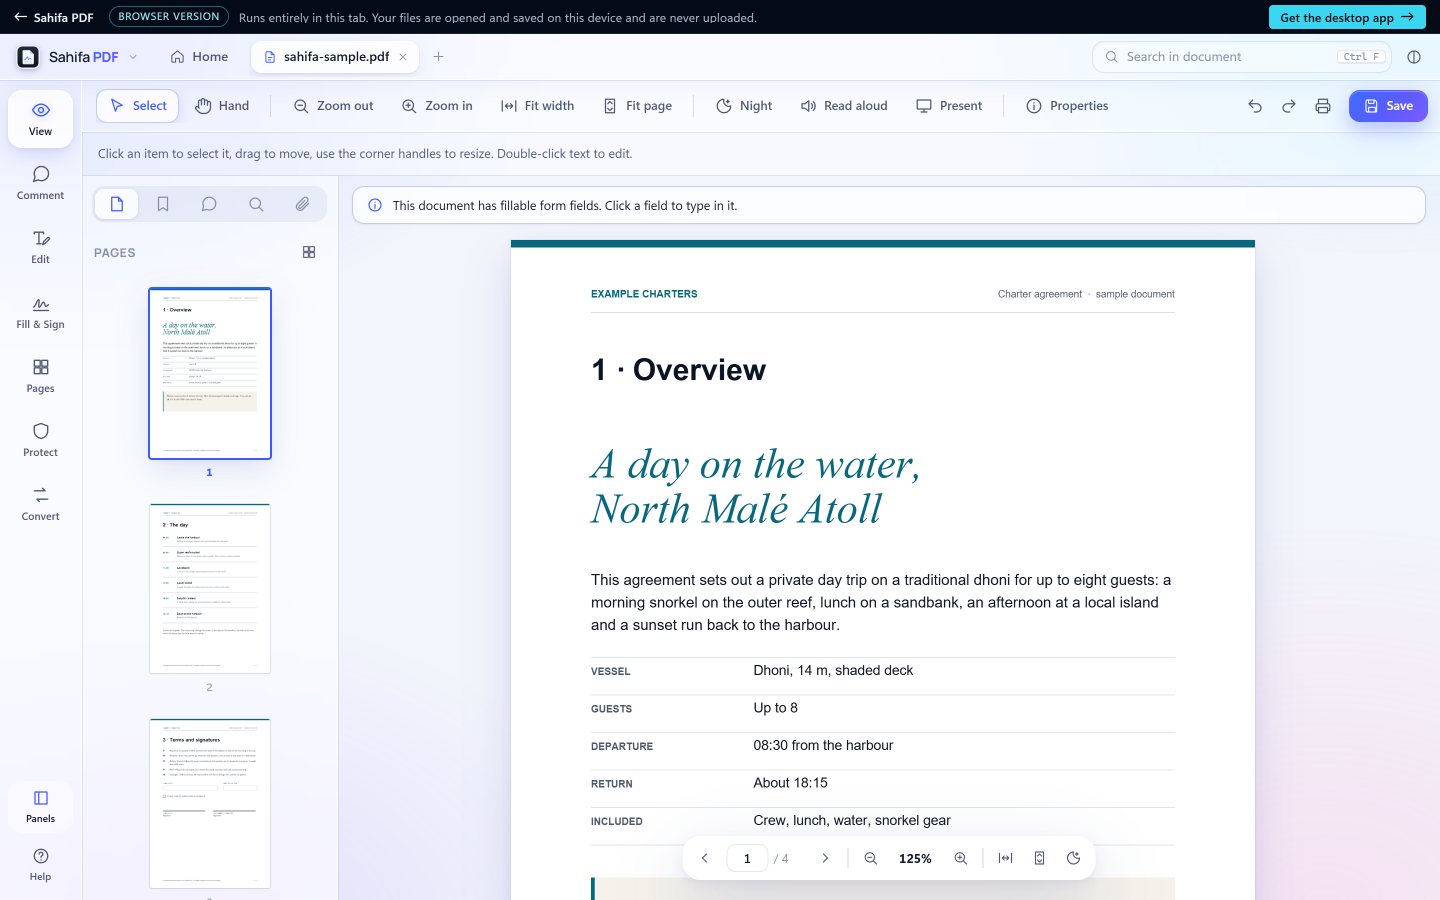Select the page 1 thumbnail

(x=210, y=374)
